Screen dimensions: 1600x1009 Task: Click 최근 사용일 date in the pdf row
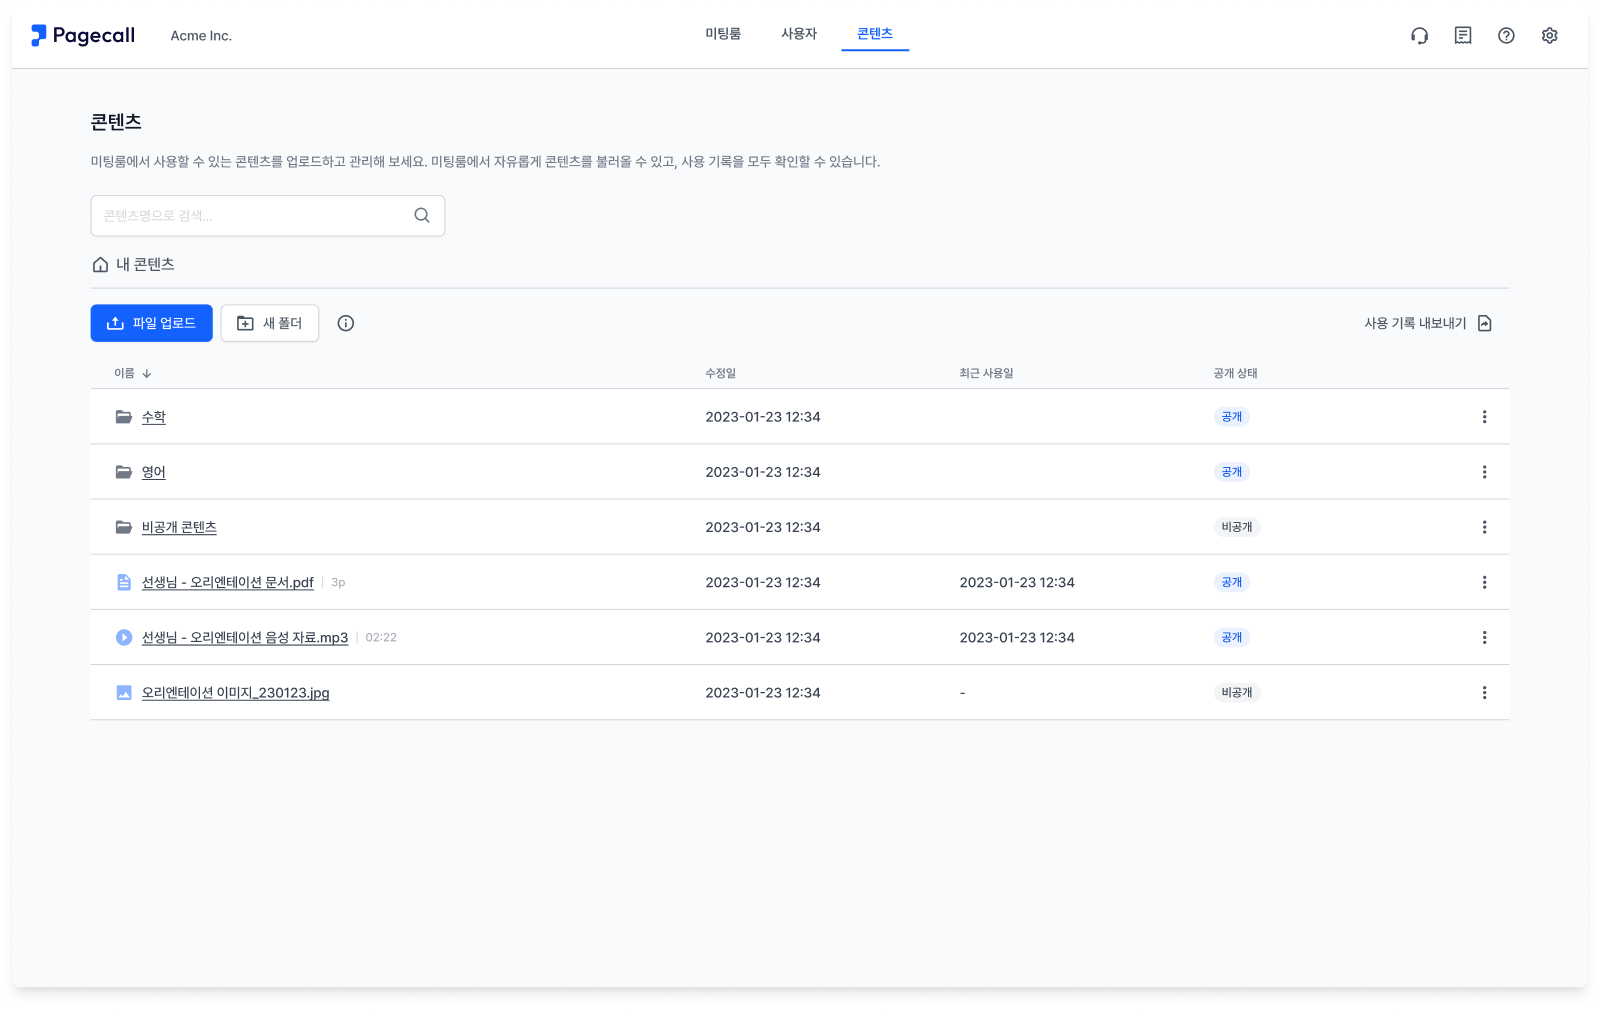(x=1017, y=582)
